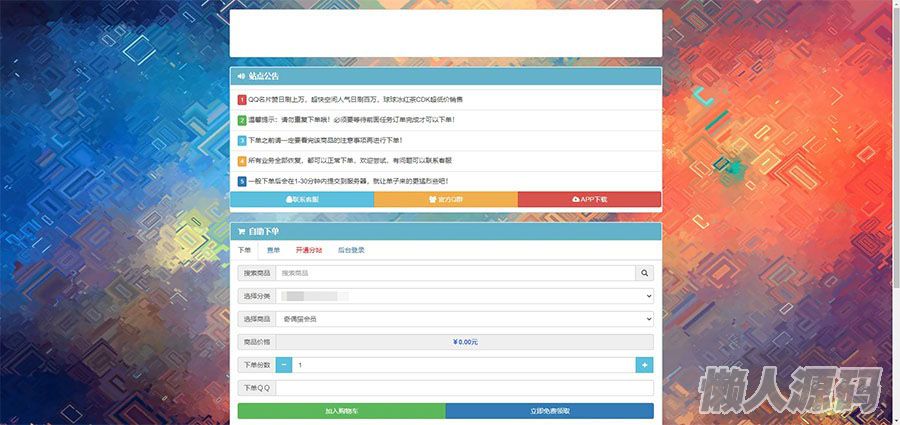
Task: Click the 自助下单 panel title
Action: (263, 231)
